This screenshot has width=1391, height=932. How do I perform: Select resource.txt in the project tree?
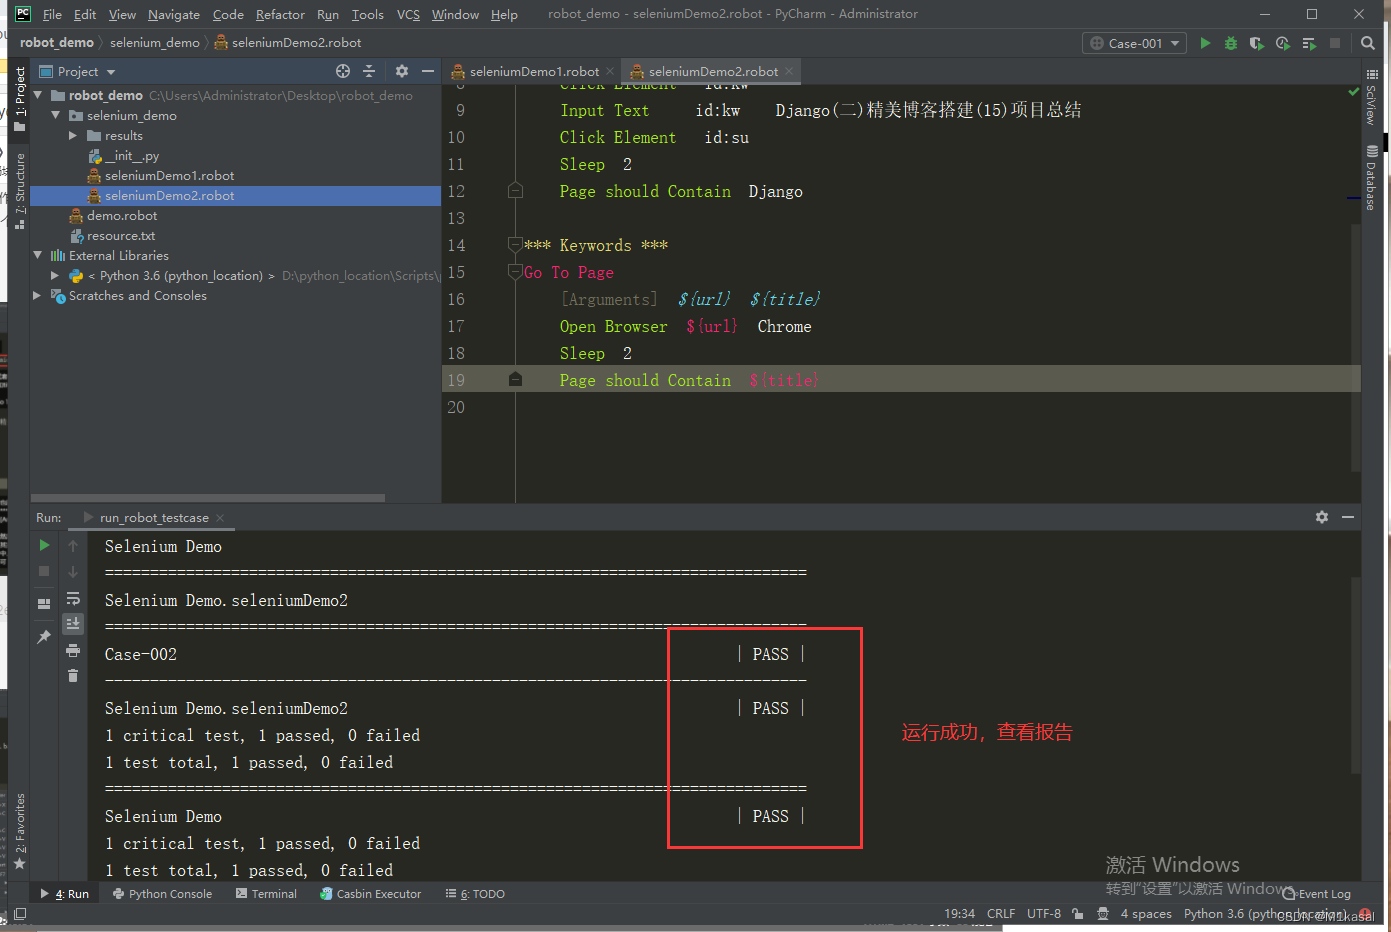[x=120, y=235]
